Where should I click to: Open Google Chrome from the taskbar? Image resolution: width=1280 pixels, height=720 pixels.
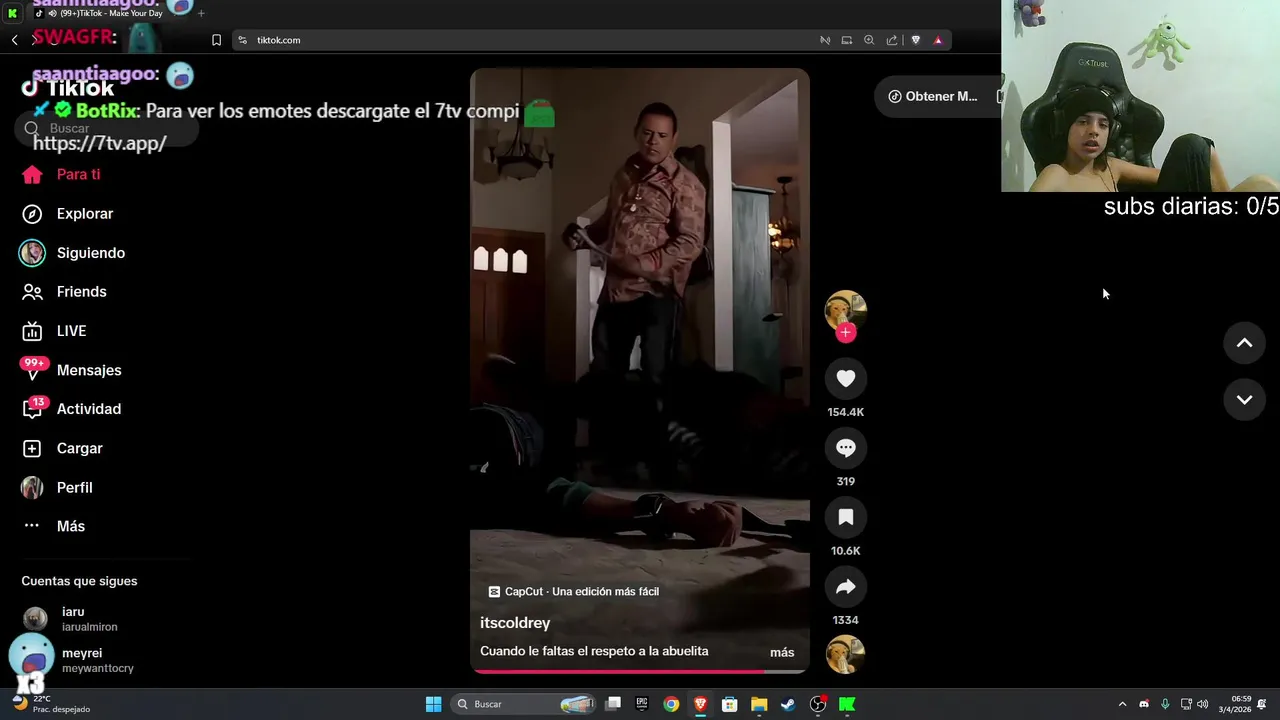(x=671, y=704)
